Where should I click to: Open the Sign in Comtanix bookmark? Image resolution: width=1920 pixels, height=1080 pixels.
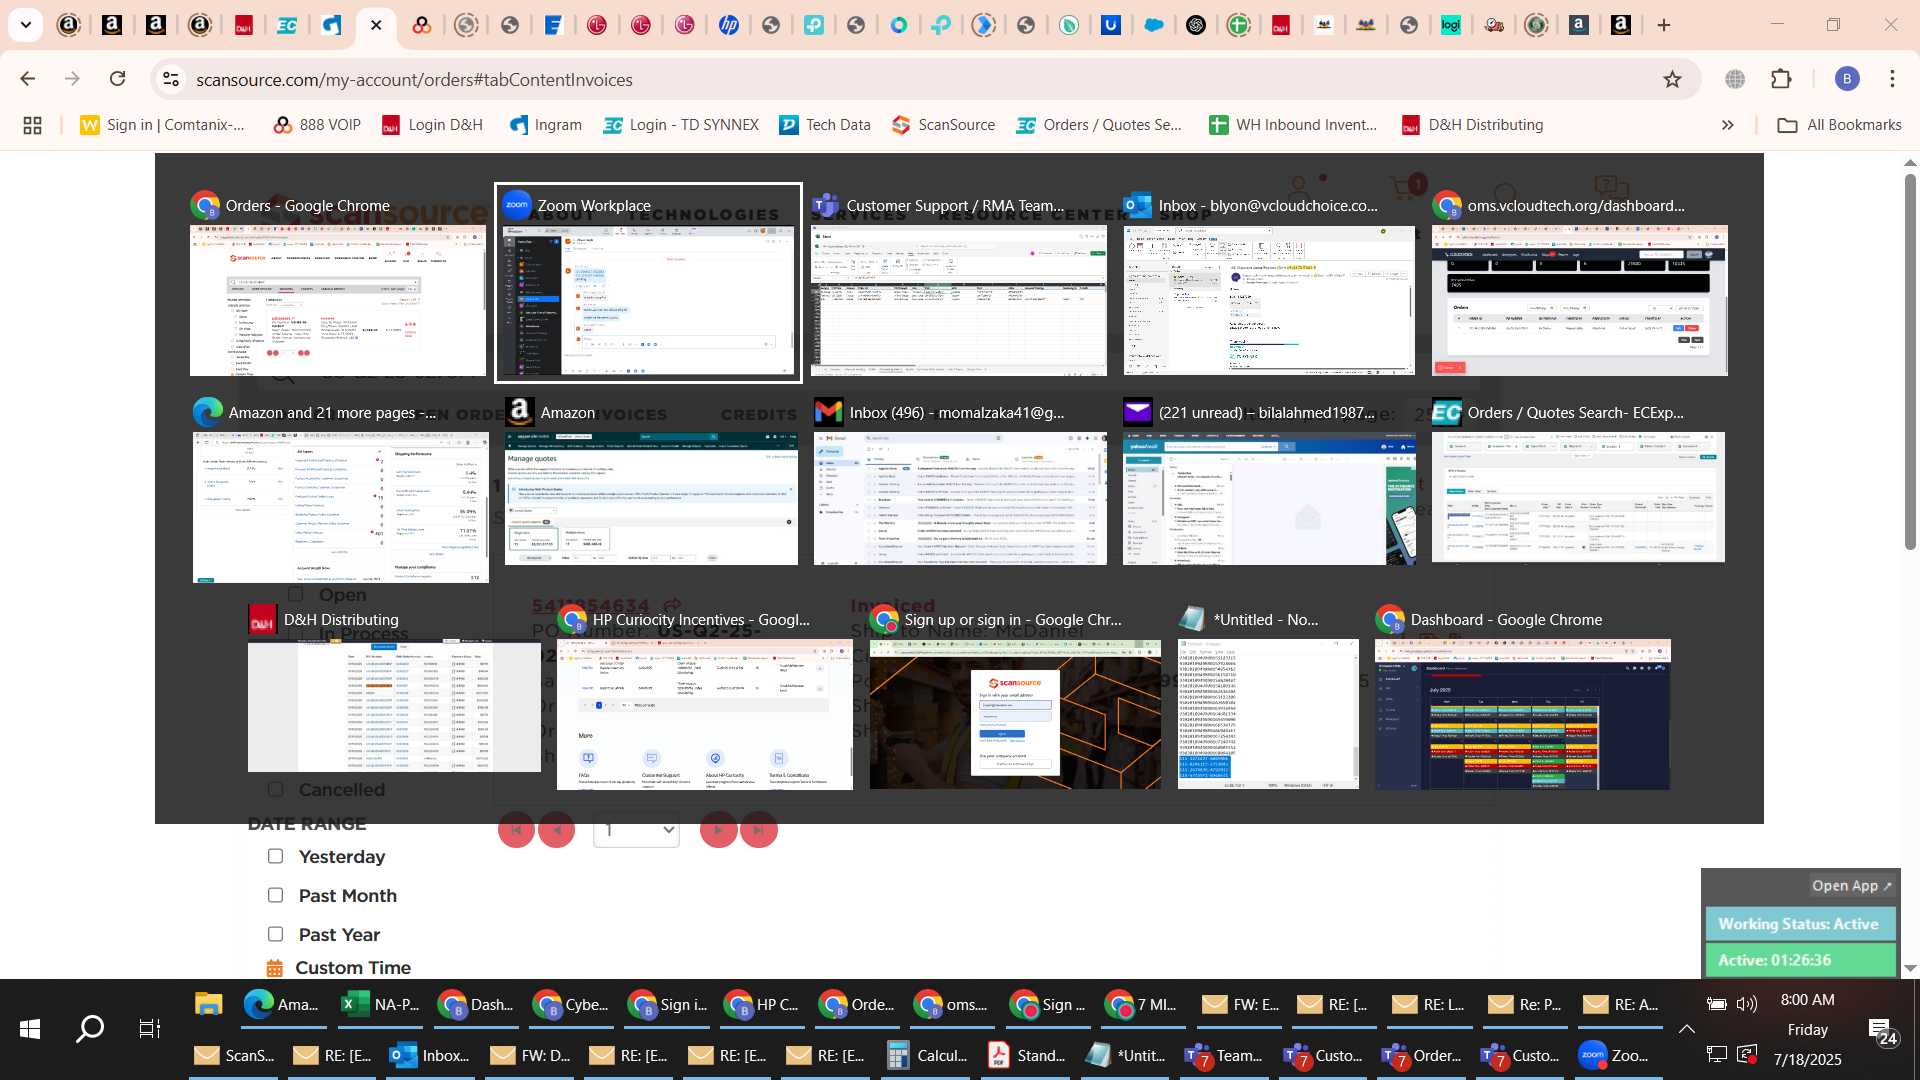tap(163, 125)
